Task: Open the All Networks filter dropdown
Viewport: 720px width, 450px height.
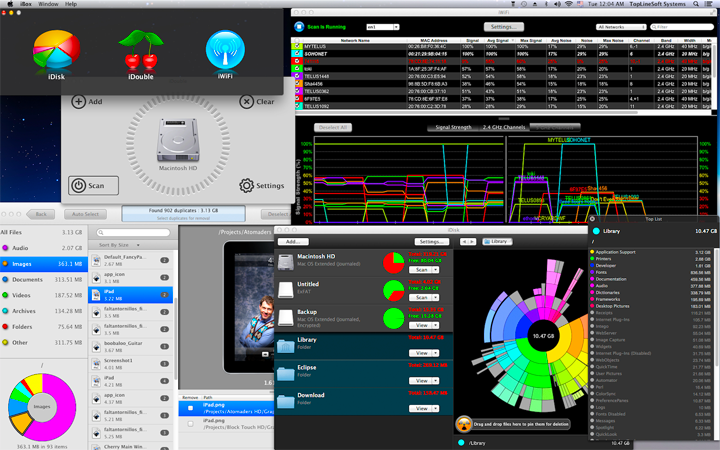Action: [x=621, y=27]
